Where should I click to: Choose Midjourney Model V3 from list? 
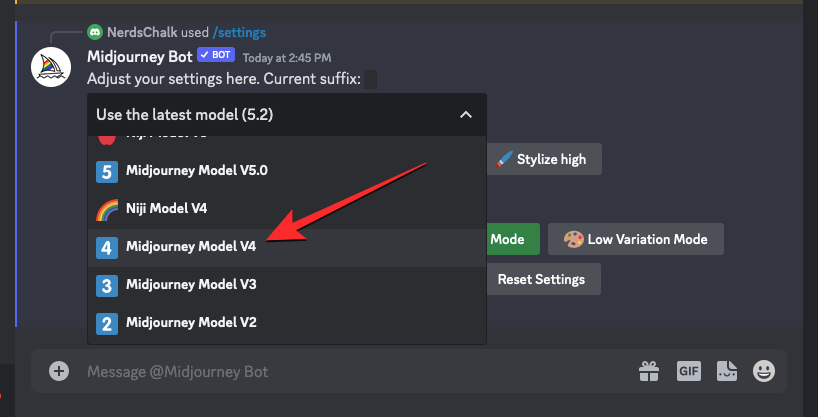287,285
